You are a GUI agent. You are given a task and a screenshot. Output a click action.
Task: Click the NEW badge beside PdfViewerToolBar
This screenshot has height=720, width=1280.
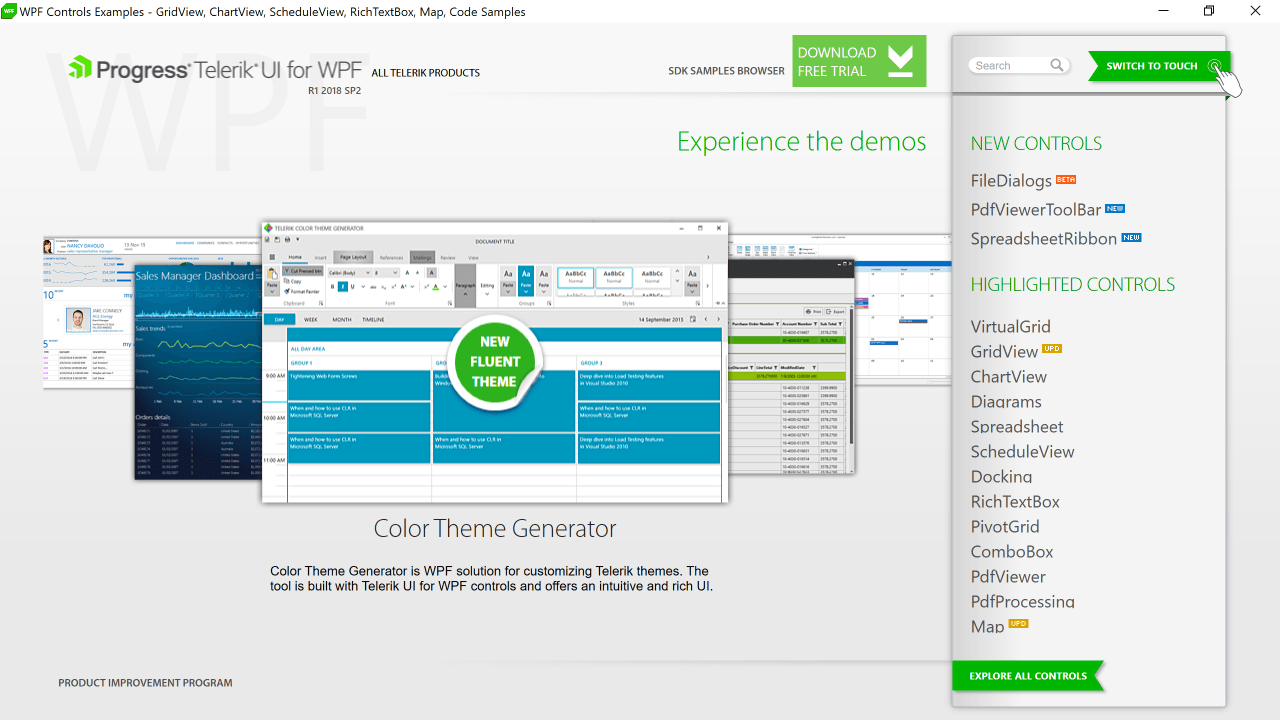pyautogui.click(x=1115, y=208)
